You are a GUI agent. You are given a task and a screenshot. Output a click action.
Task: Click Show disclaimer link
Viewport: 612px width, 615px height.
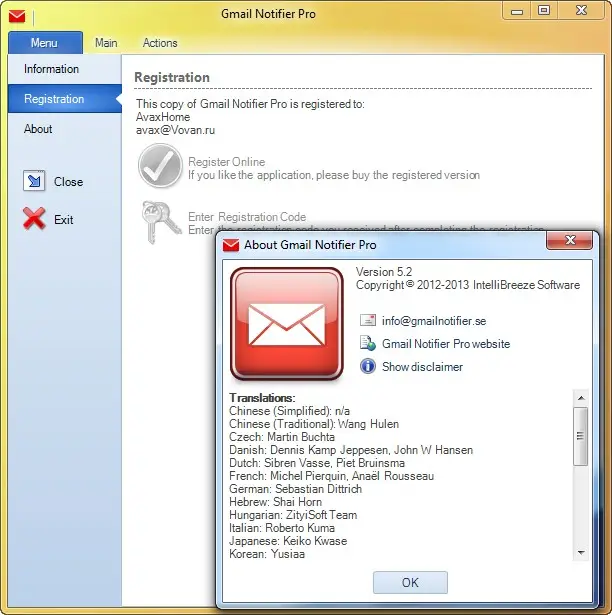click(423, 367)
